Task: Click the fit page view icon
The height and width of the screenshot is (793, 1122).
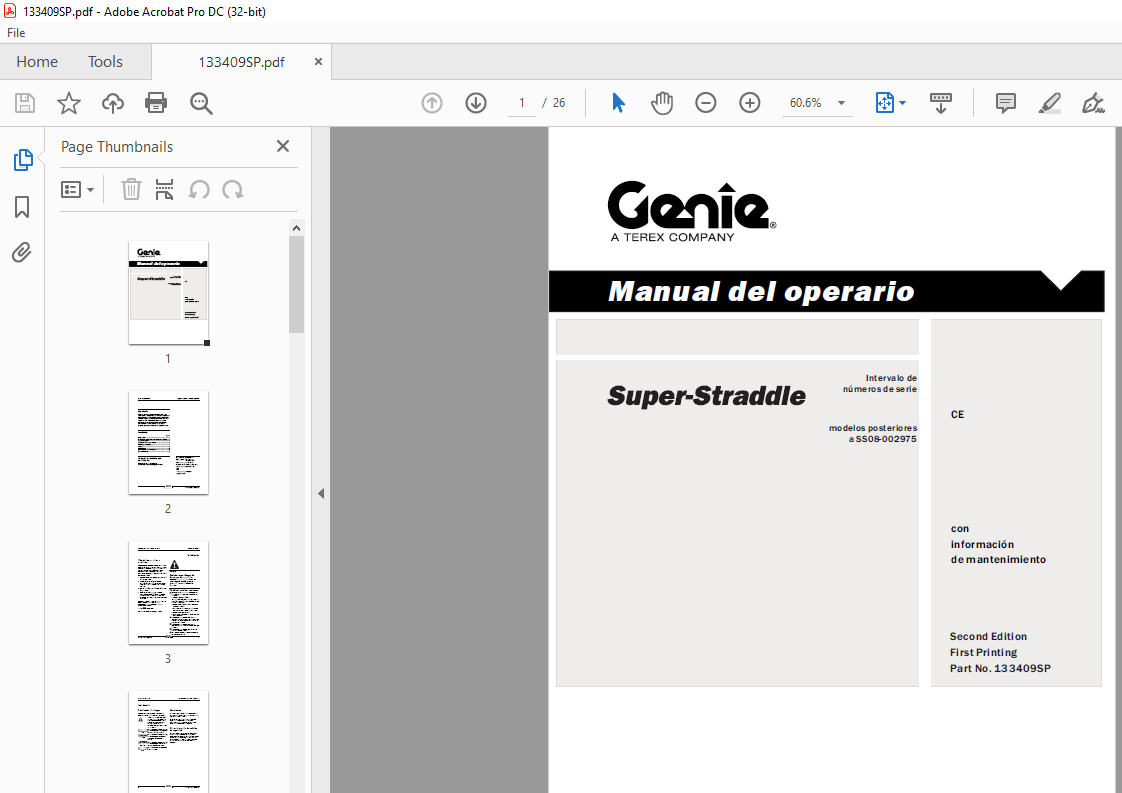Action: click(x=885, y=103)
